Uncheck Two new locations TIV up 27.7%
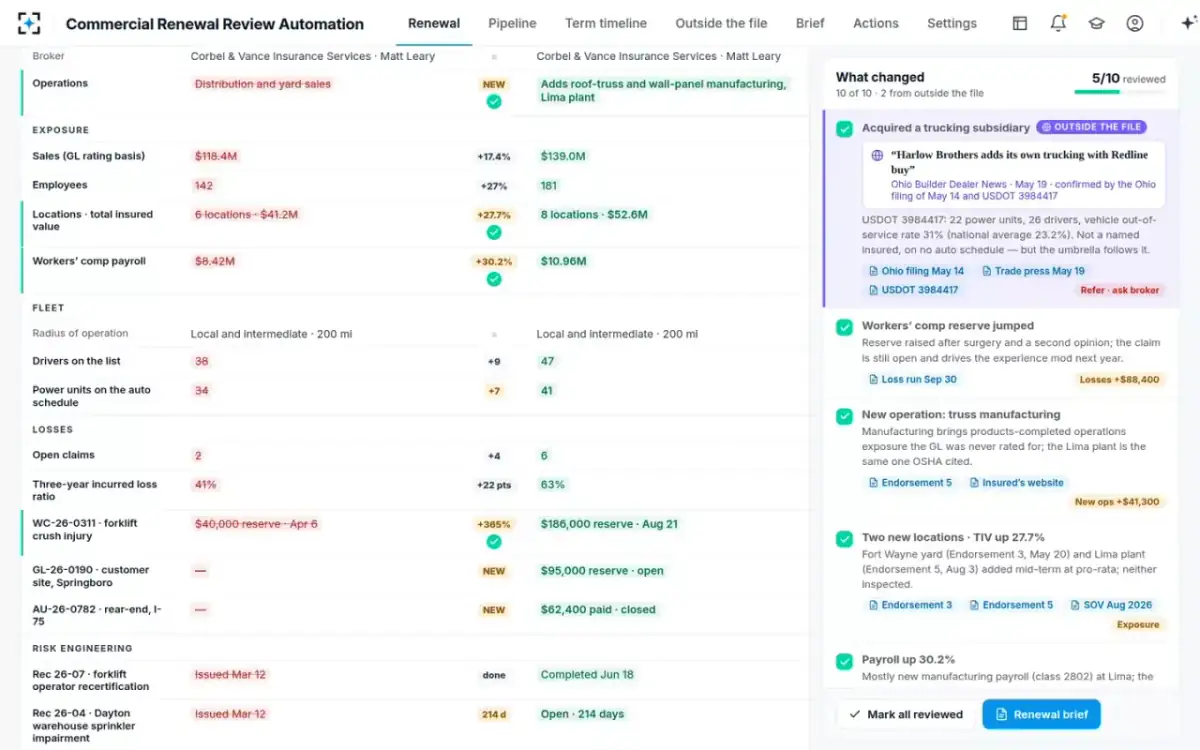This screenshot has width=1200, height=750. point(844,538)
